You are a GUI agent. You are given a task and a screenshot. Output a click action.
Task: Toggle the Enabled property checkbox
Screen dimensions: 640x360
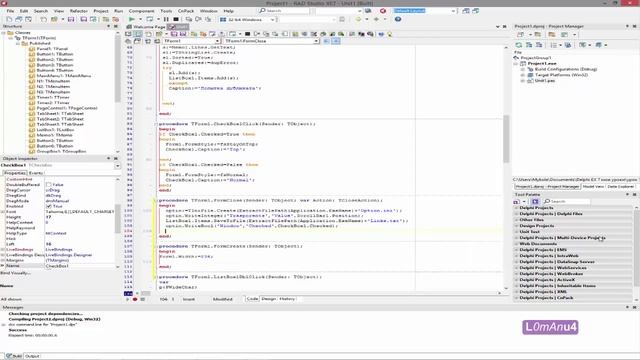pyautogui.click(x=49, y=207)
